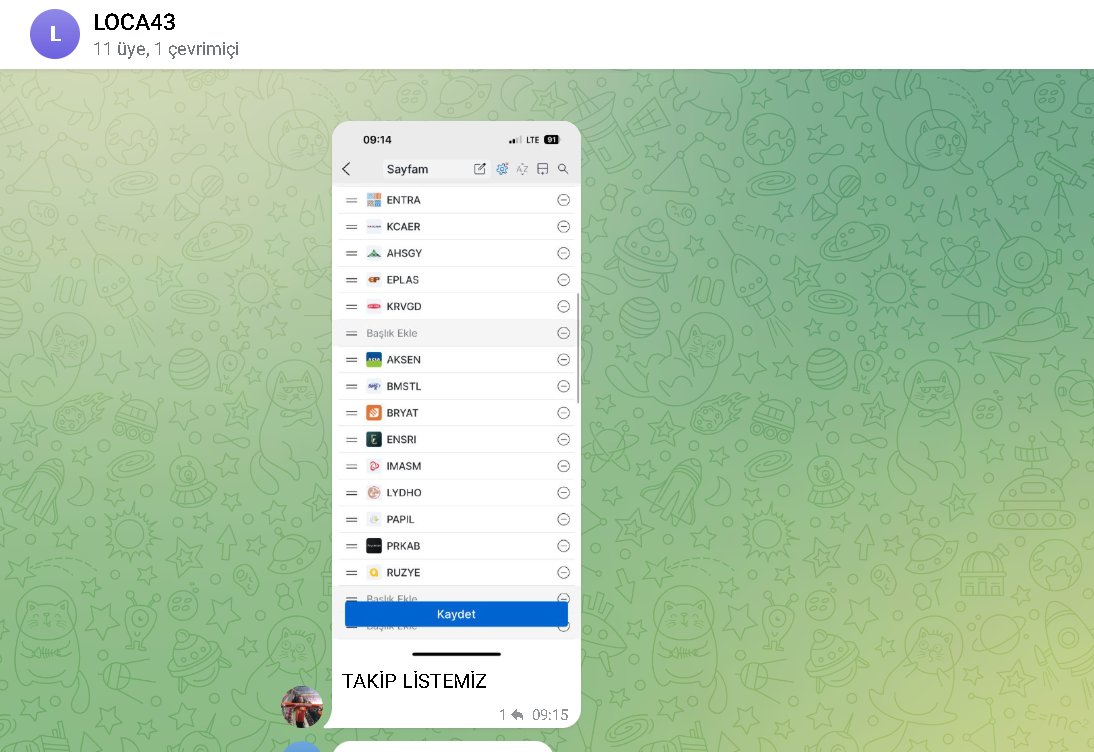Click the message sender's profile photo
Viewport: 1094px width, 752px height.
[x=302, y=707]
